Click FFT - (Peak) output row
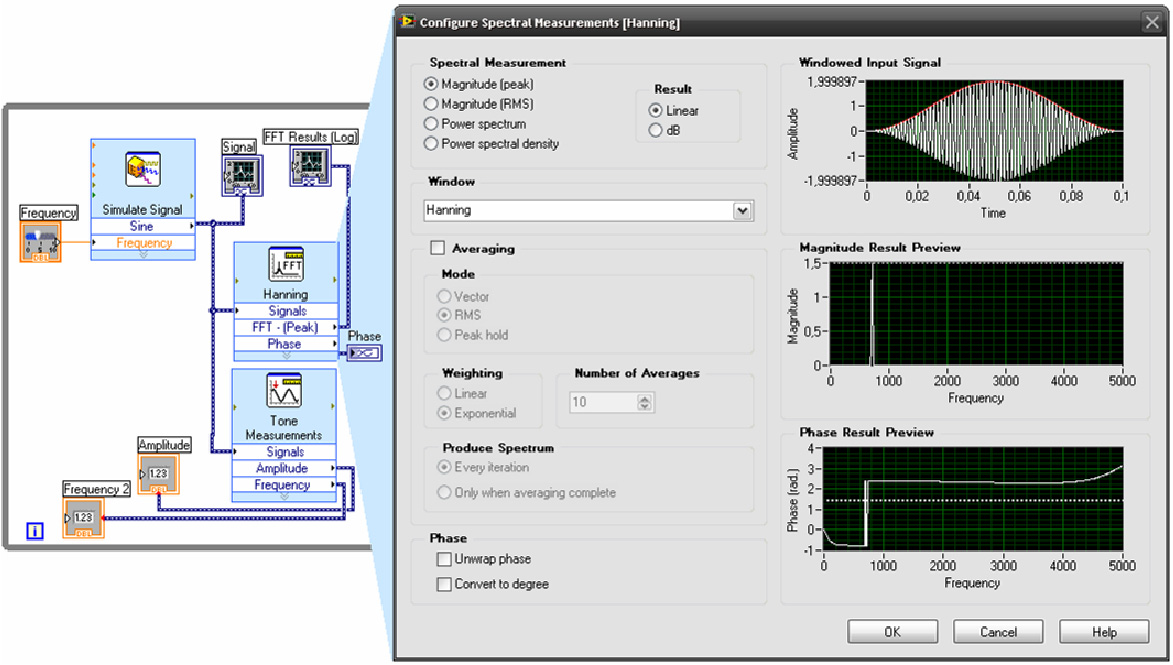The width and height of the screenshot is (1173, 665). [x=287, y=327]
